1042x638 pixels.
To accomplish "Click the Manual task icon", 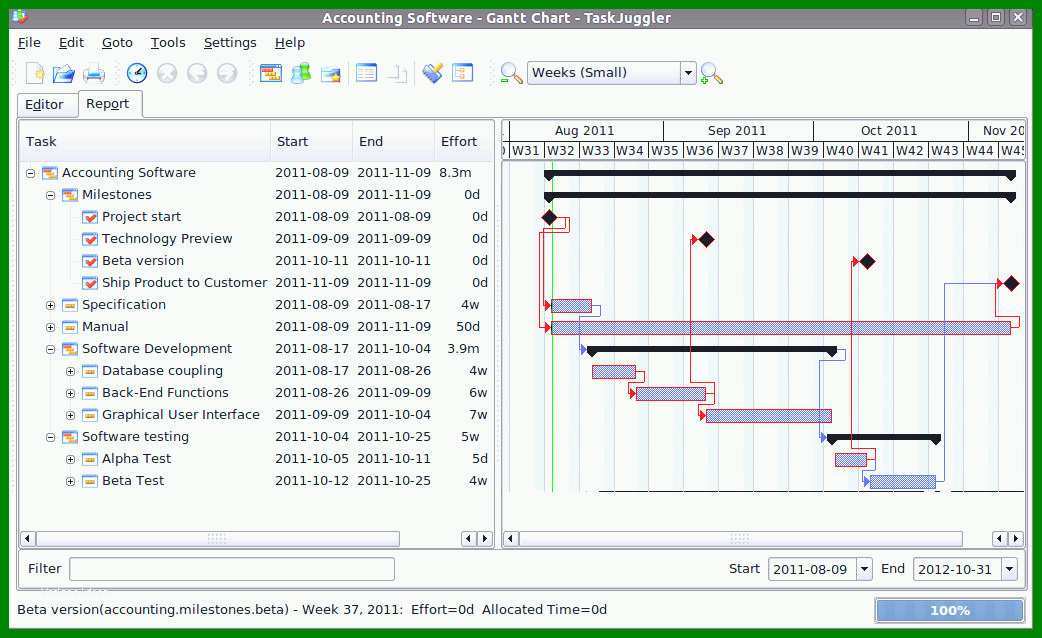I will 70,327.
